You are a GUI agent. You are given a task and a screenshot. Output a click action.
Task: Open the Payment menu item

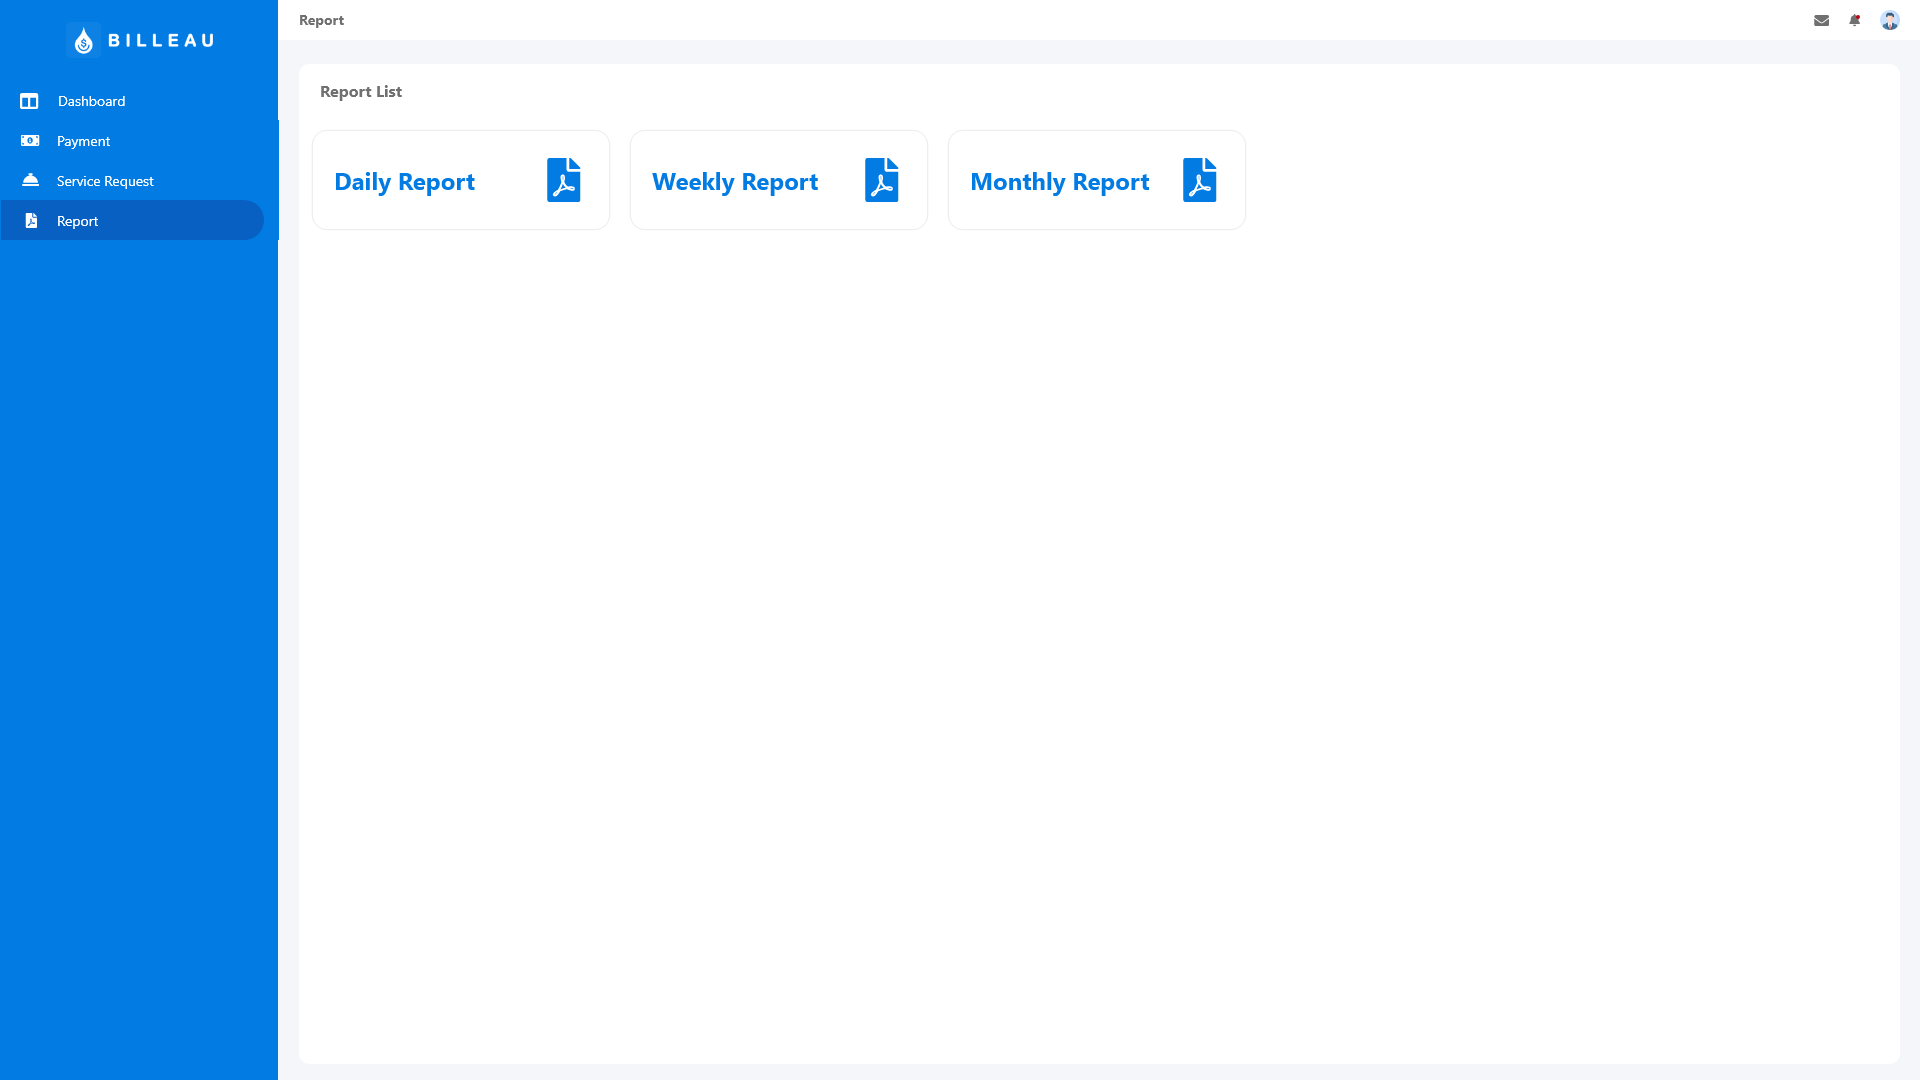83,141
